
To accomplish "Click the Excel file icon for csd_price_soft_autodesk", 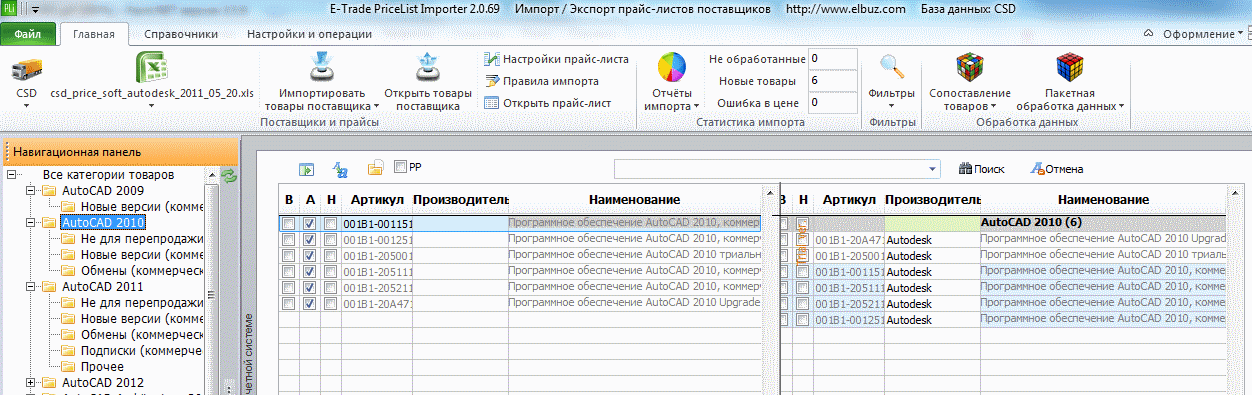I will pyautogui.click(x=152, y=68).
